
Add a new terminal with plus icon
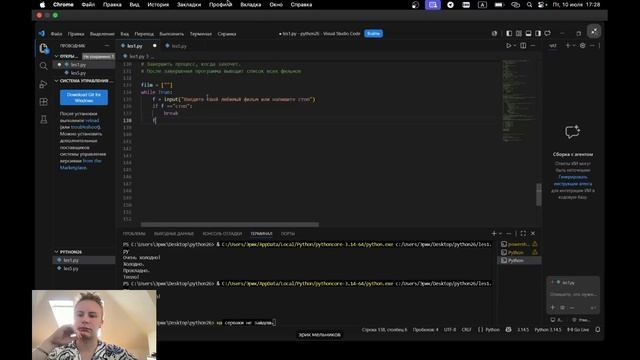click(x=494, y=233)
